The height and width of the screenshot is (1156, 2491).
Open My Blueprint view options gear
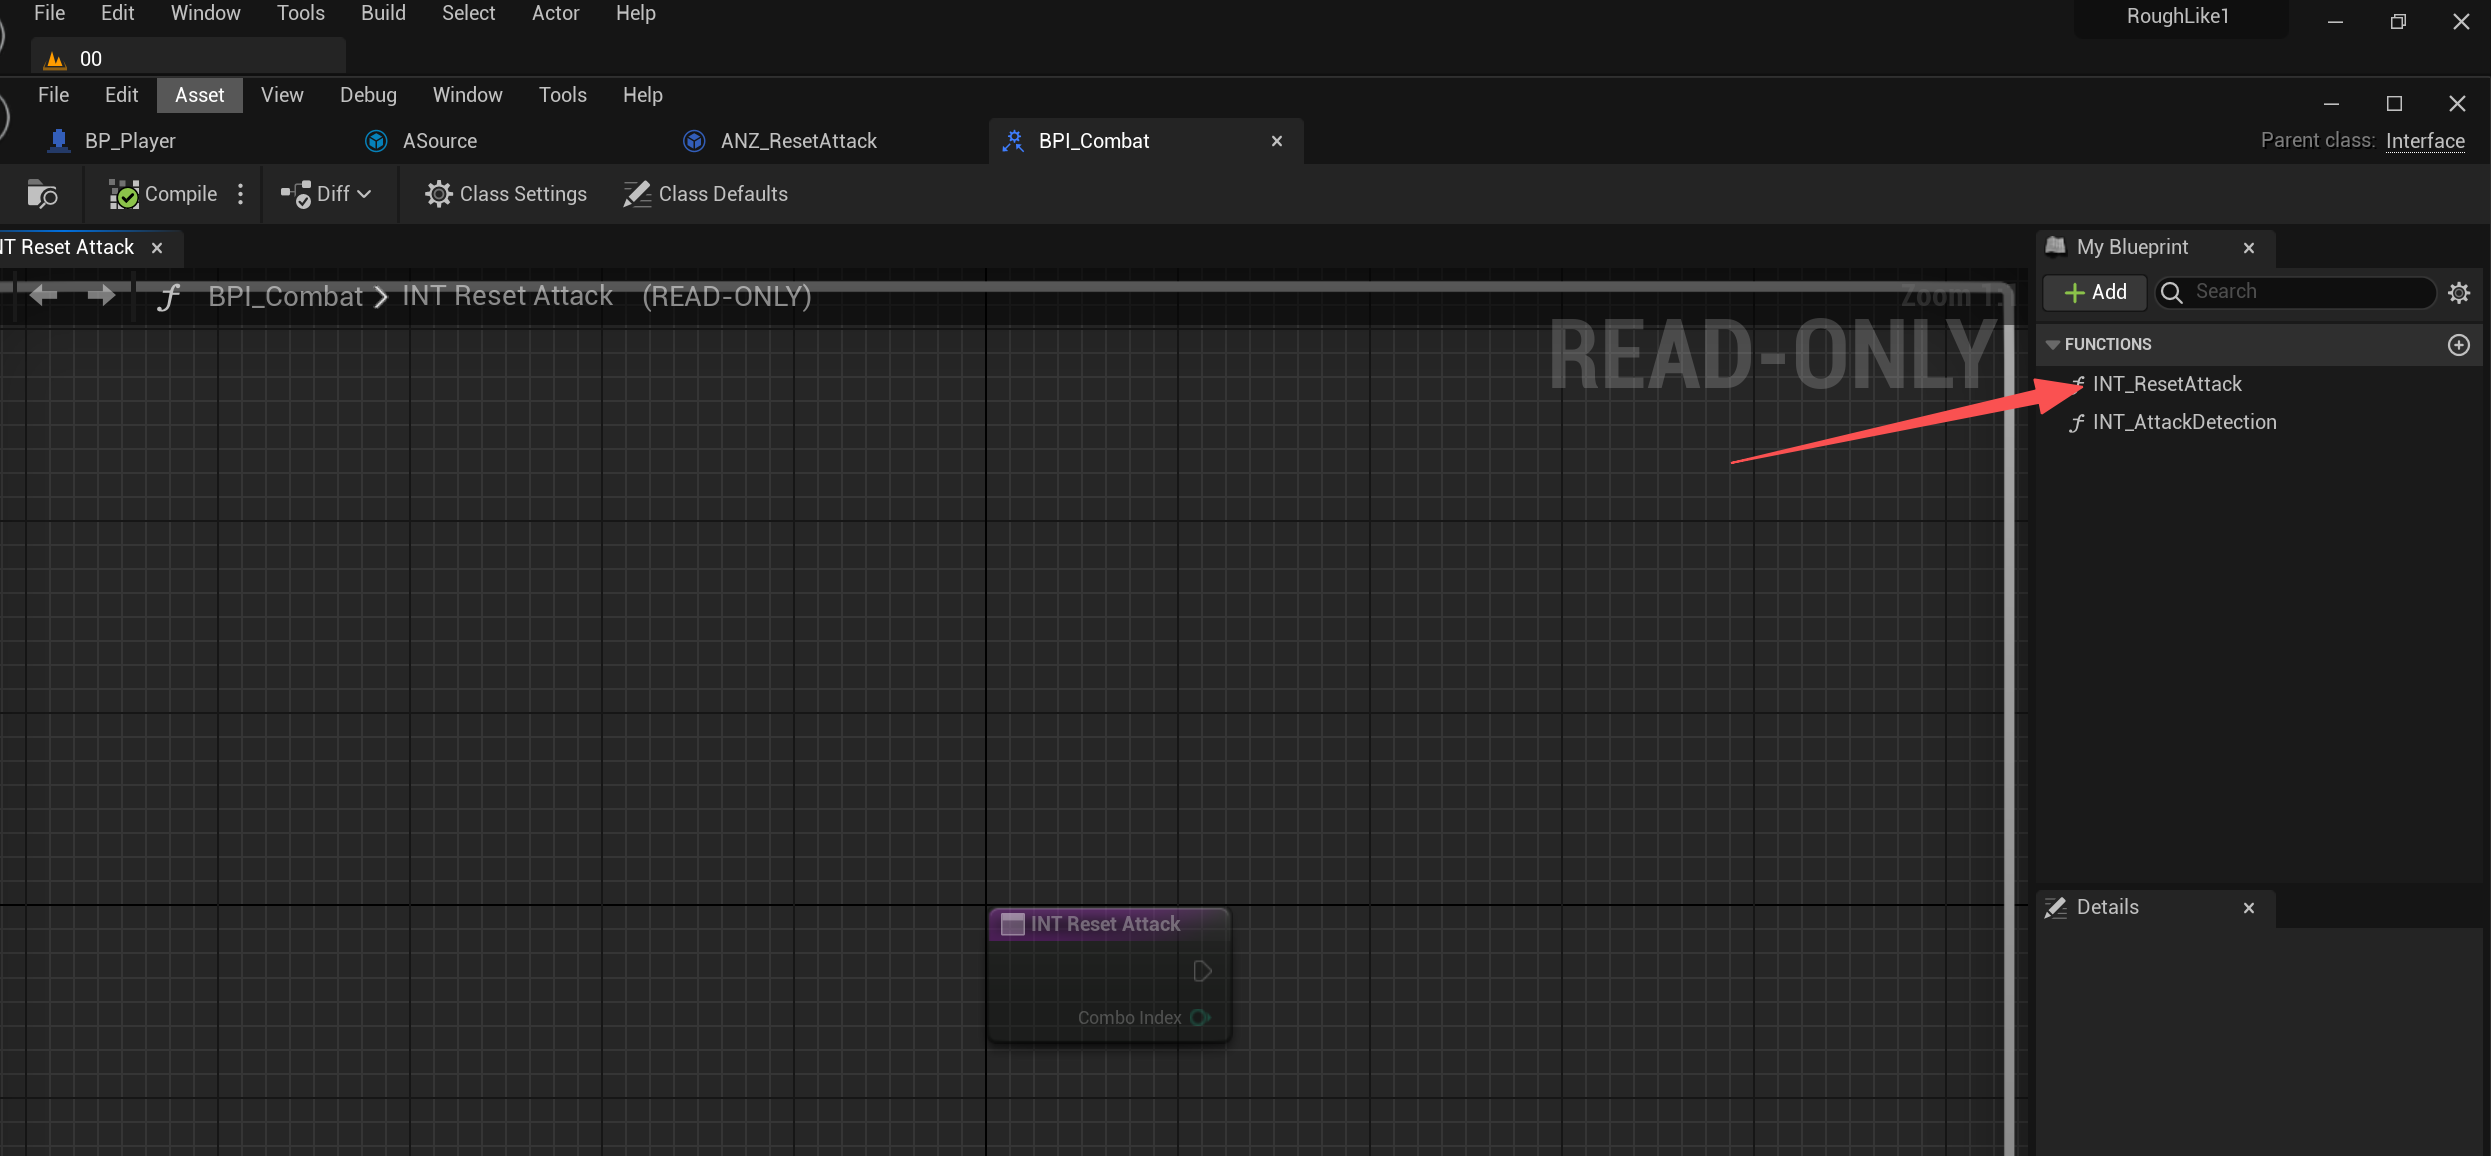coord(2459,292)
